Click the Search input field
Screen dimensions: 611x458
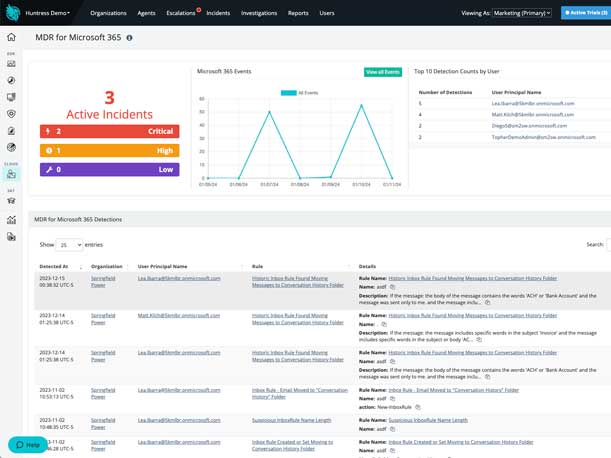[608, 244]
